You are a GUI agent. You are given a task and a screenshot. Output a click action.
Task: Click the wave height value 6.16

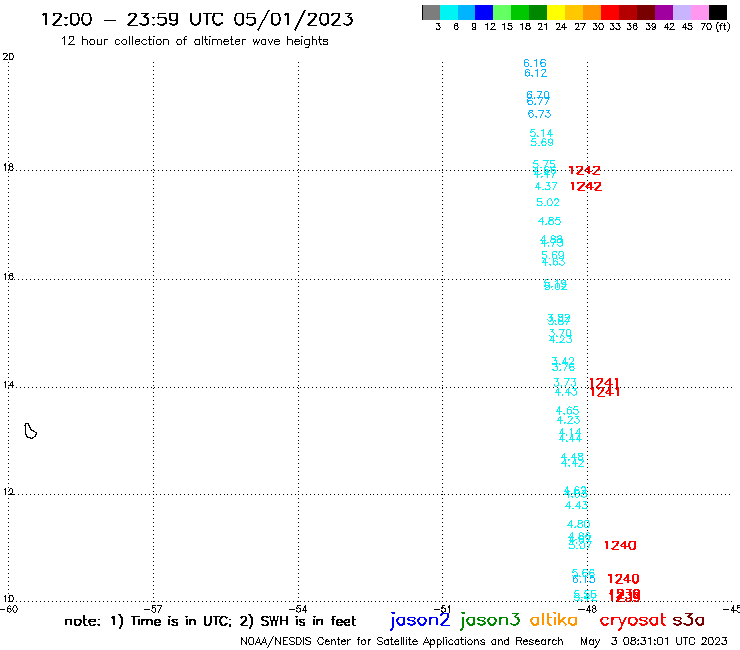coord(535,63)
